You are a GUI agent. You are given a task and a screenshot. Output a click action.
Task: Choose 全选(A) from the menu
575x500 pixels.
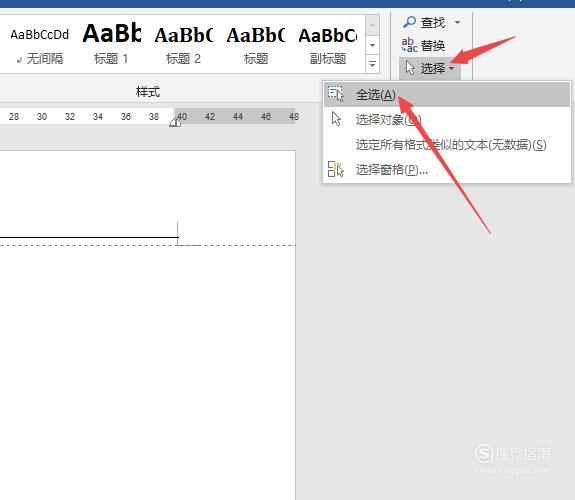(x=447, y=95)
